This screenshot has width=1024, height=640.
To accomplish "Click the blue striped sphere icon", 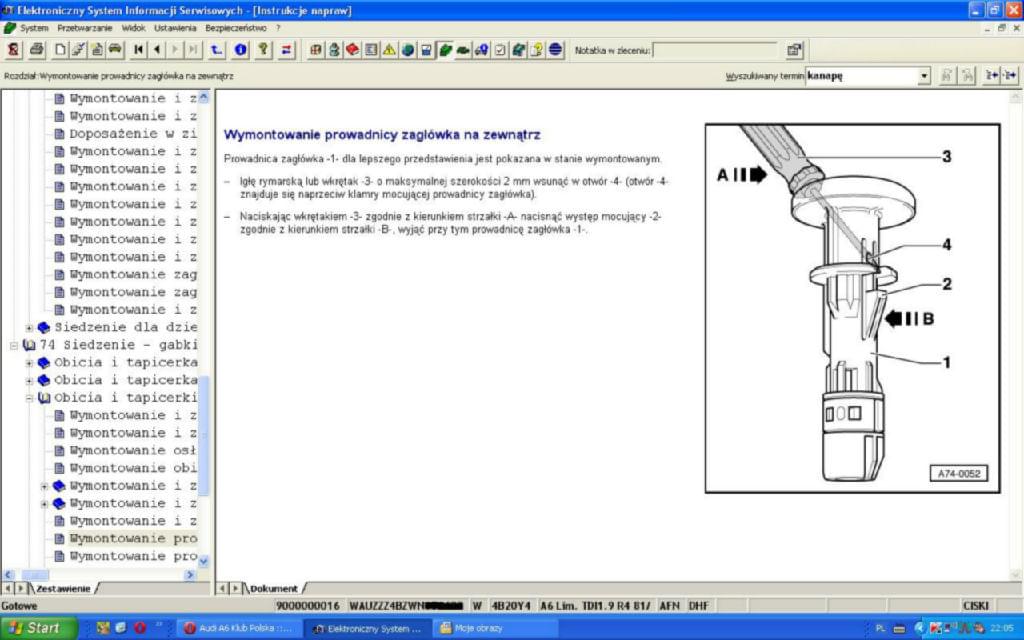I will coord(556,50).
